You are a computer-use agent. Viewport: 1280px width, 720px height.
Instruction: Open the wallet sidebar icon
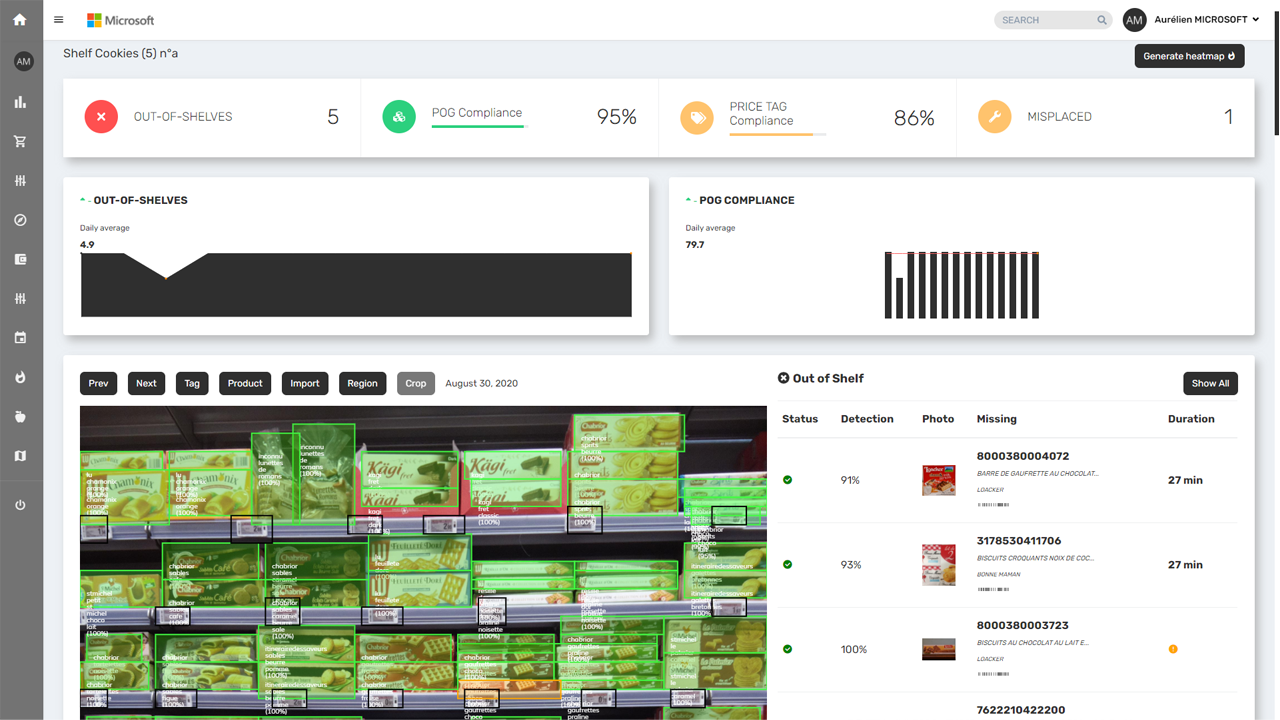[x=20, y=259]
